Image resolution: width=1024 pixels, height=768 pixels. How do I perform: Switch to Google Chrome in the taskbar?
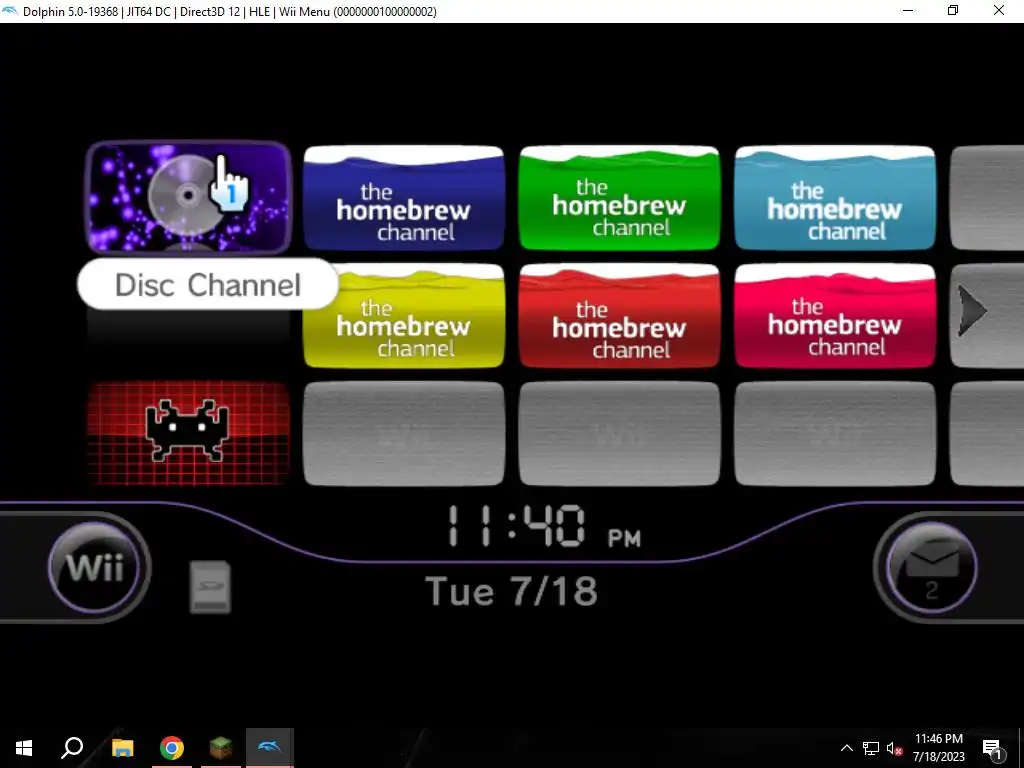click(x=172, y=748)
